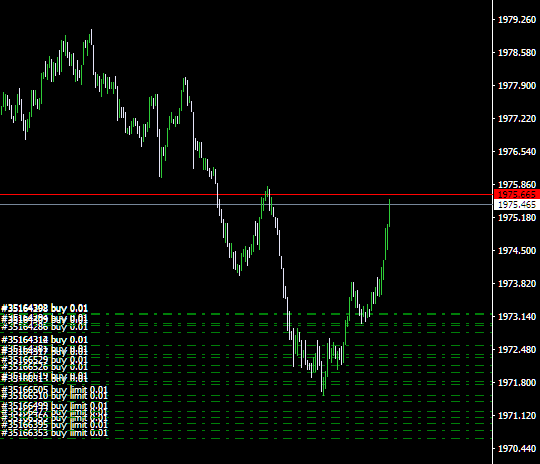The image size is (540, 464).
Task: Click the #35166505 buy limit order label
Action: coord(54,390)
